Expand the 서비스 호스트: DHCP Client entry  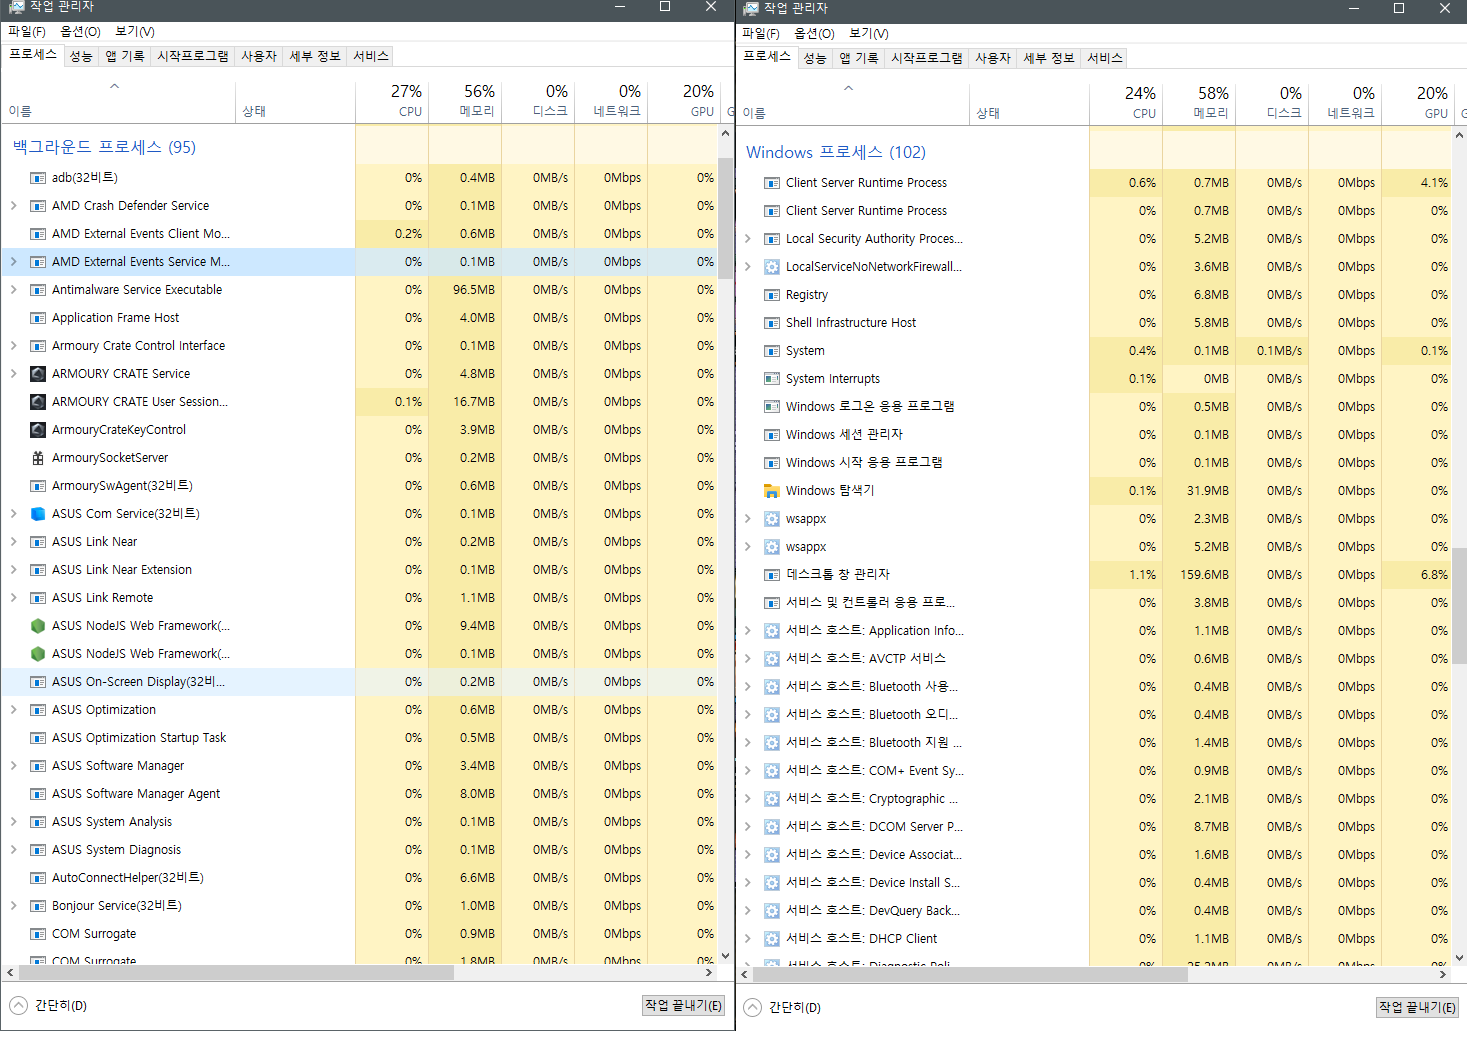pos(747,939)
